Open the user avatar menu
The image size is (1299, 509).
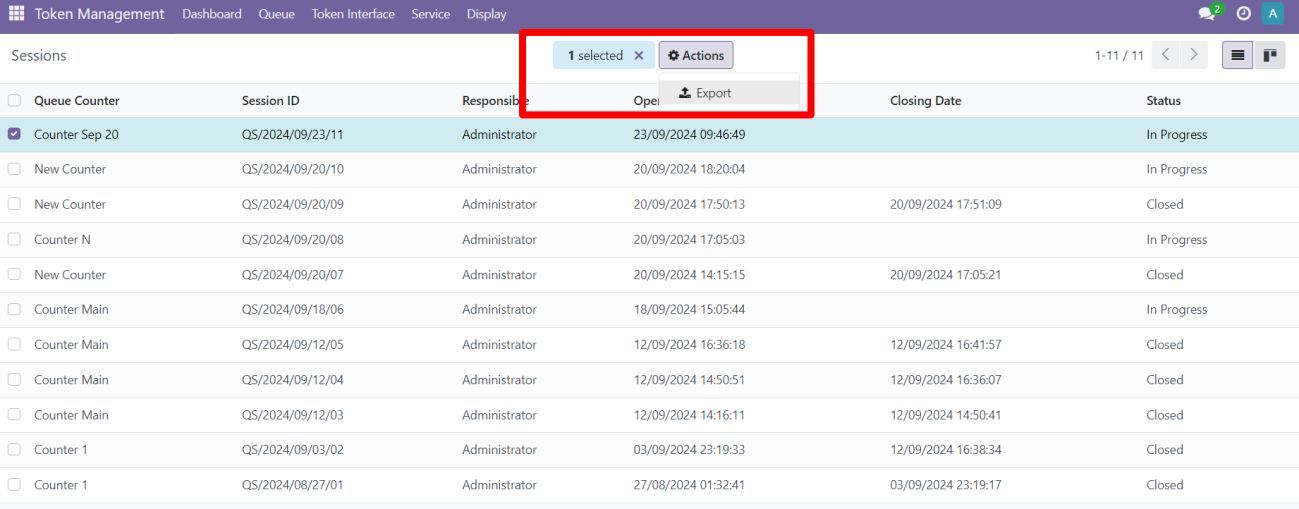(1272, 14)
